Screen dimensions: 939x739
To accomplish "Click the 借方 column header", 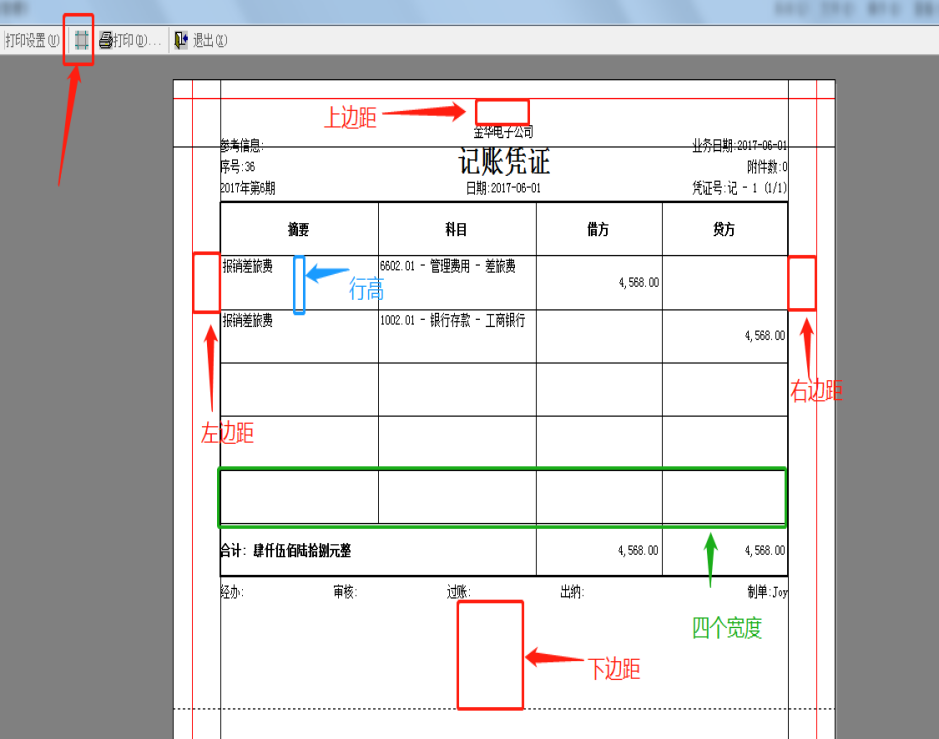I will (x=598, y=229).
